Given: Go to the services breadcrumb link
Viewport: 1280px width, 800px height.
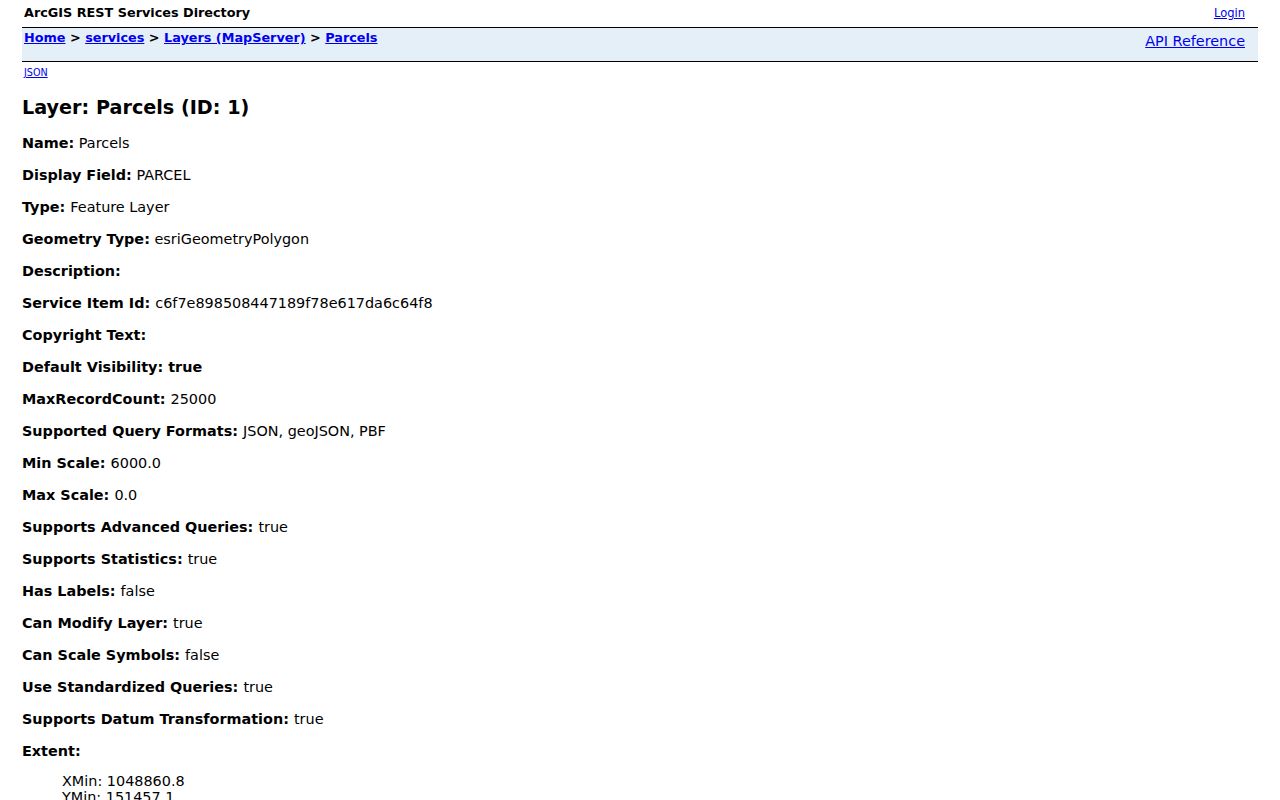Looking at the screenshot, I should pyautogui.click(x=115, y=38).
